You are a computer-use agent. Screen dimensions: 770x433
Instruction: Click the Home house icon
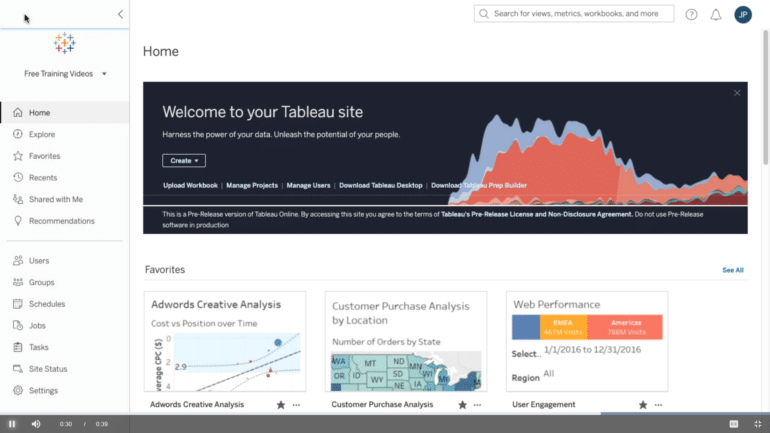tap(18, 112)
